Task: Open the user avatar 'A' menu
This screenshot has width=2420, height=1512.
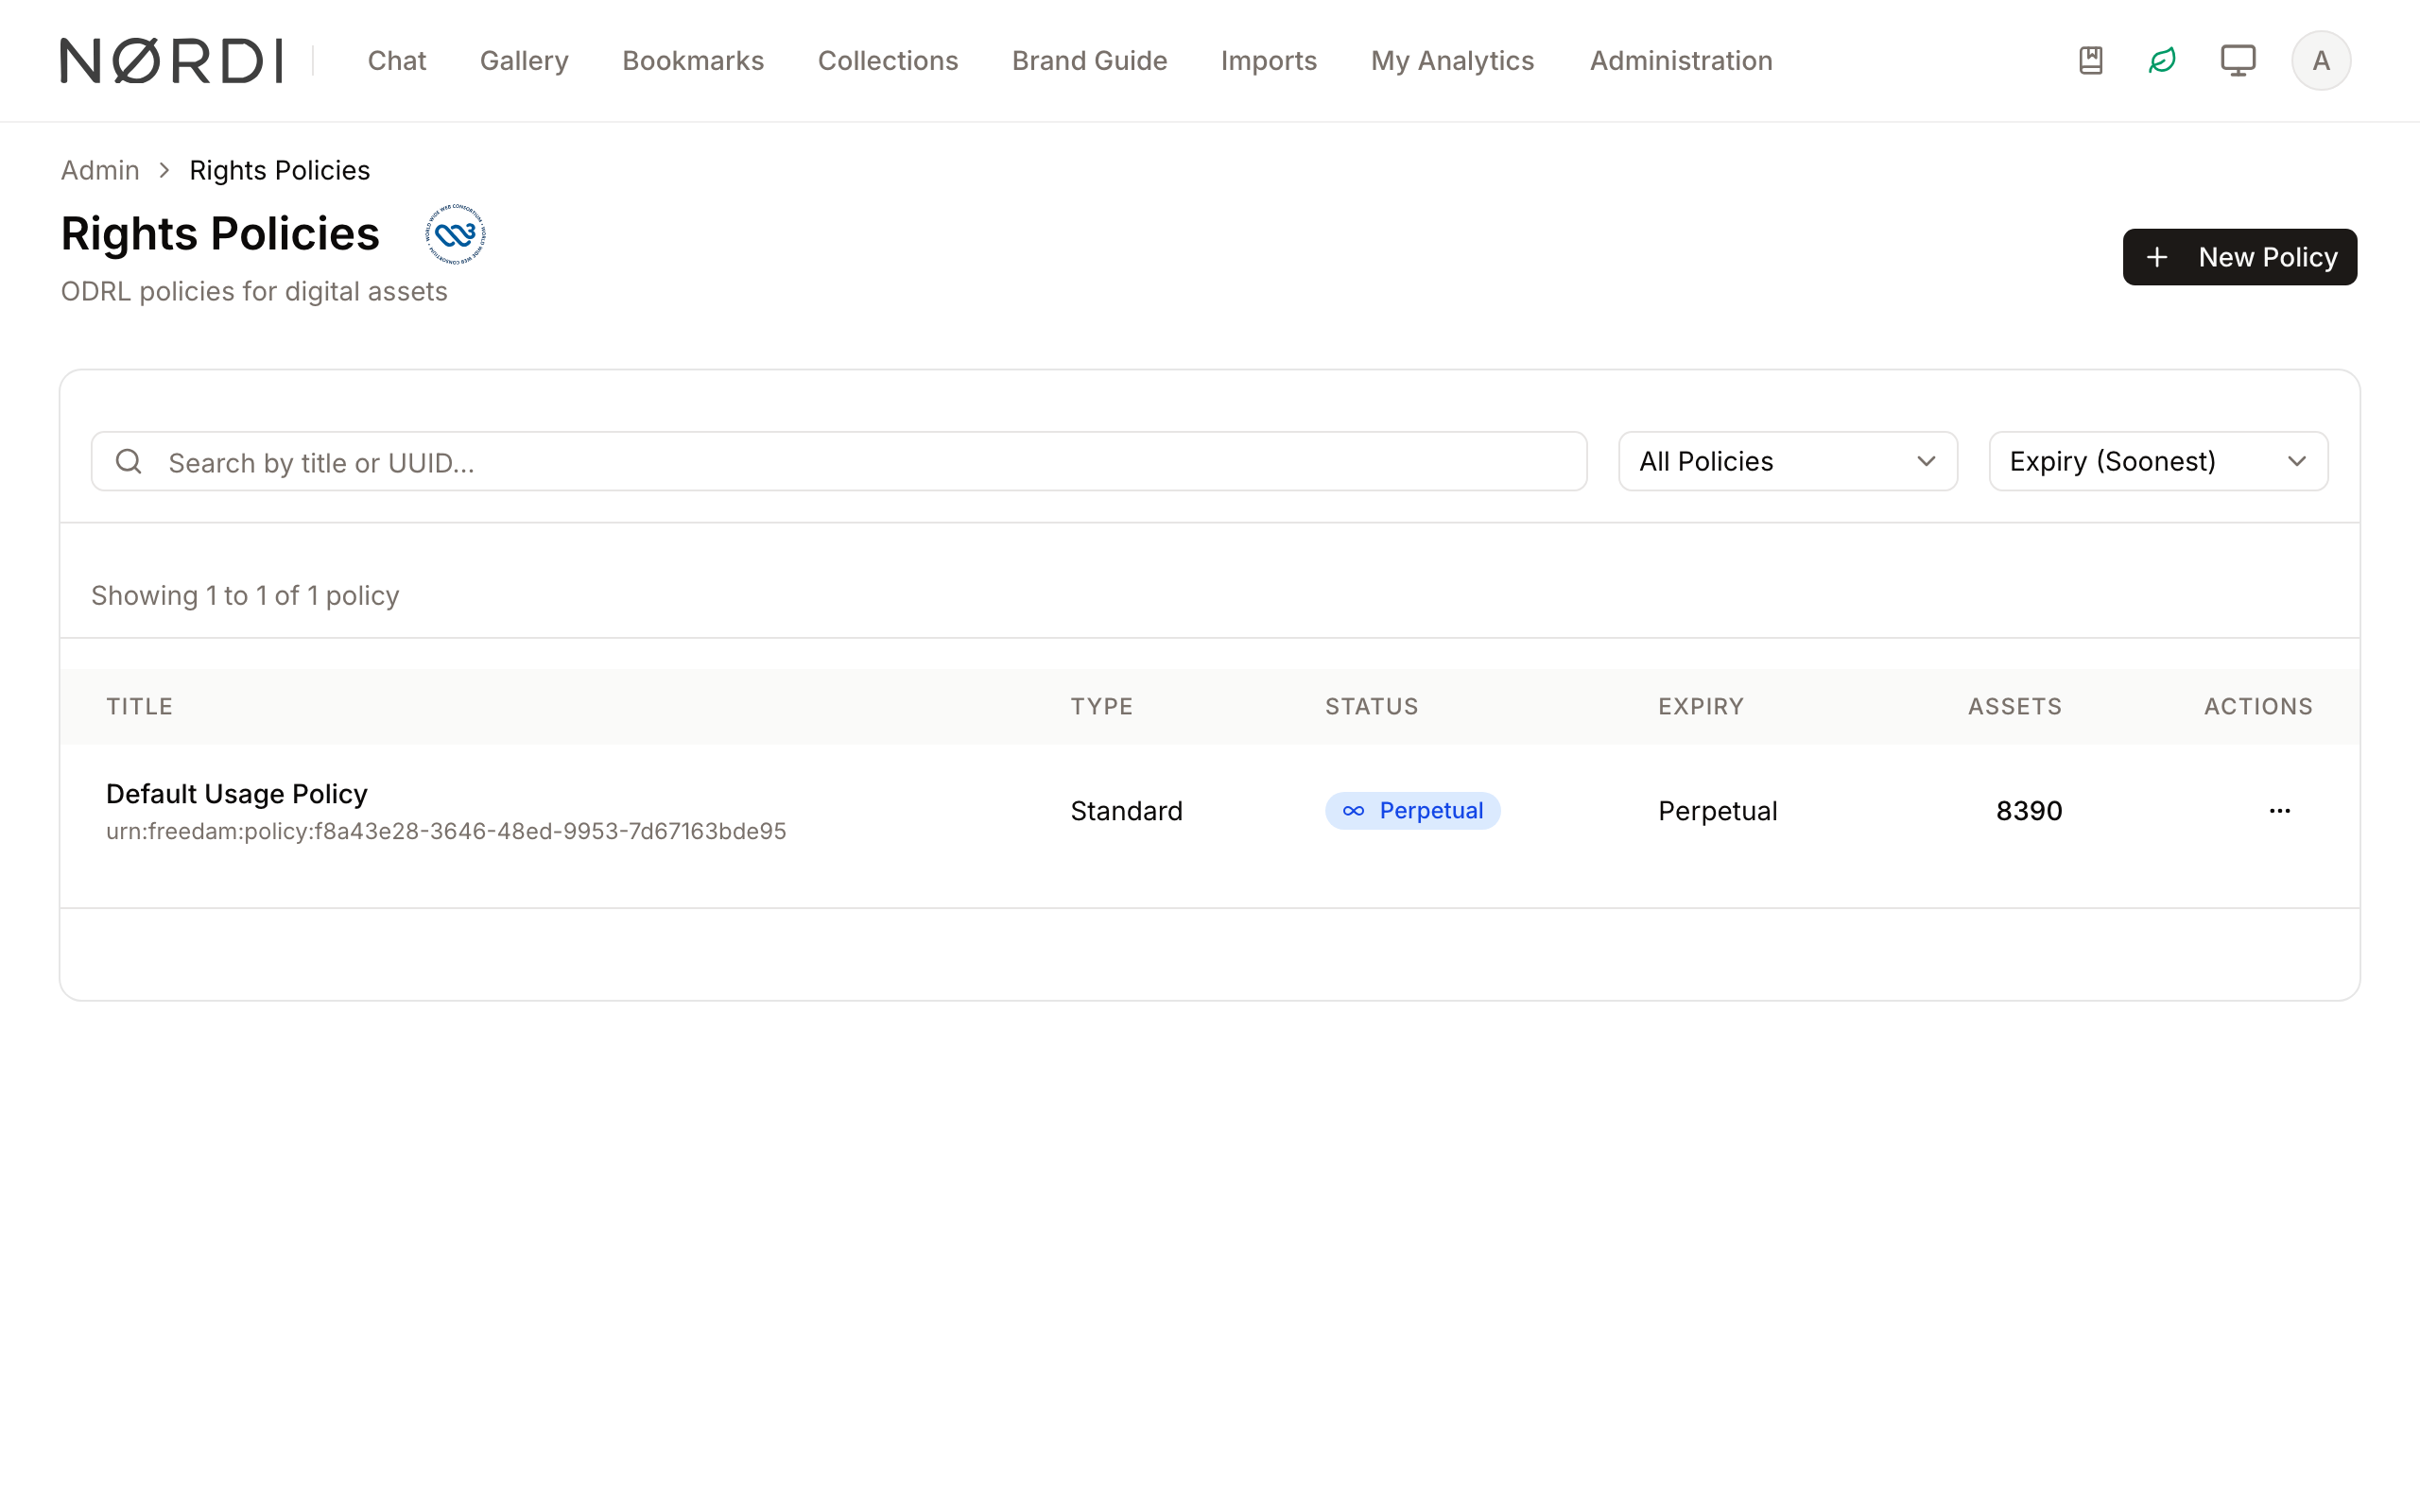Action: [2321, 61]
